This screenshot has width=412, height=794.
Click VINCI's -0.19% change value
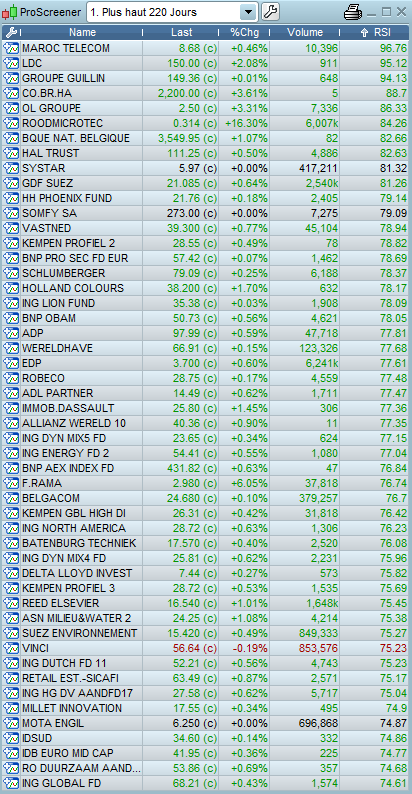coord(251,648)
